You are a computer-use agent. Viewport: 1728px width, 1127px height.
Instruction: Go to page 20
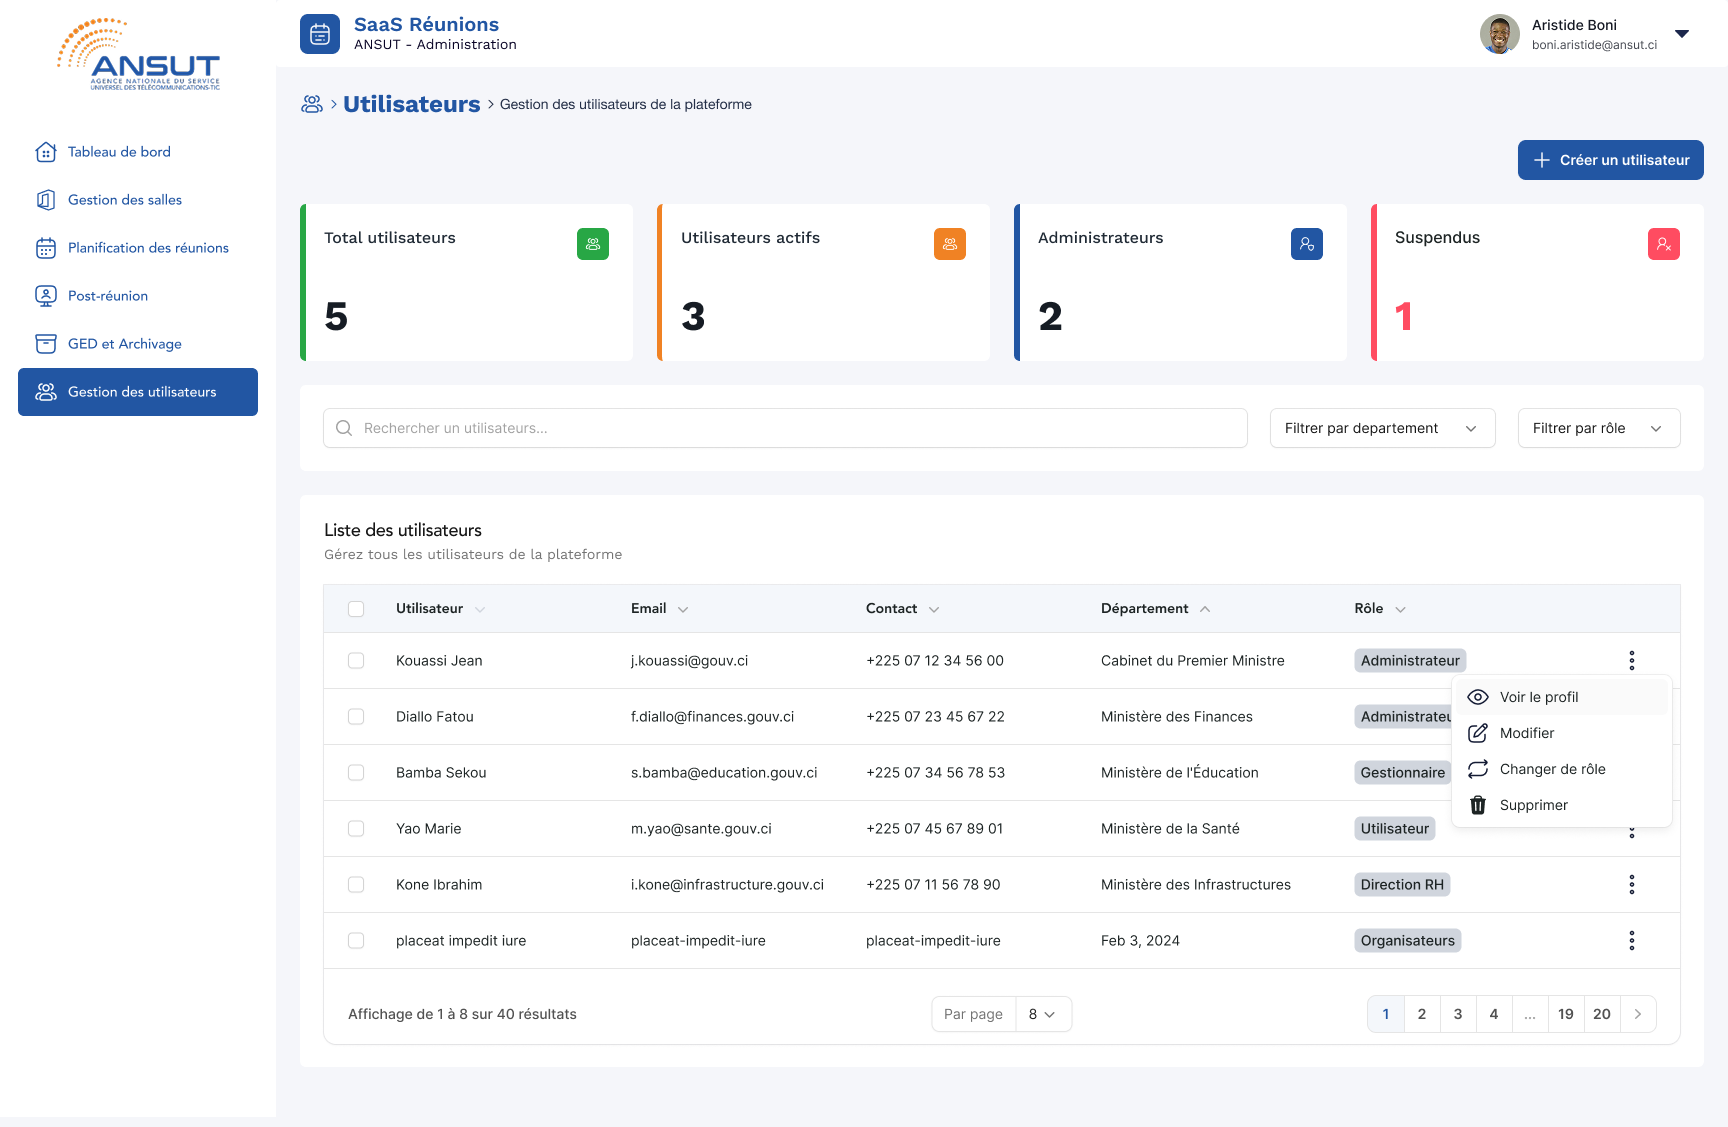pyautogui.click(x=1602, y=1014)
